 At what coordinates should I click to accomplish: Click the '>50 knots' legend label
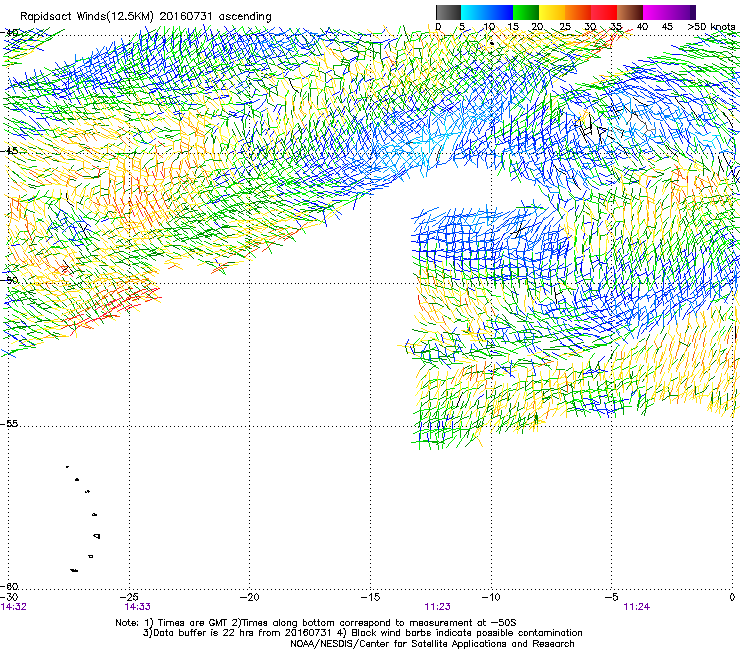click(711, 27)
